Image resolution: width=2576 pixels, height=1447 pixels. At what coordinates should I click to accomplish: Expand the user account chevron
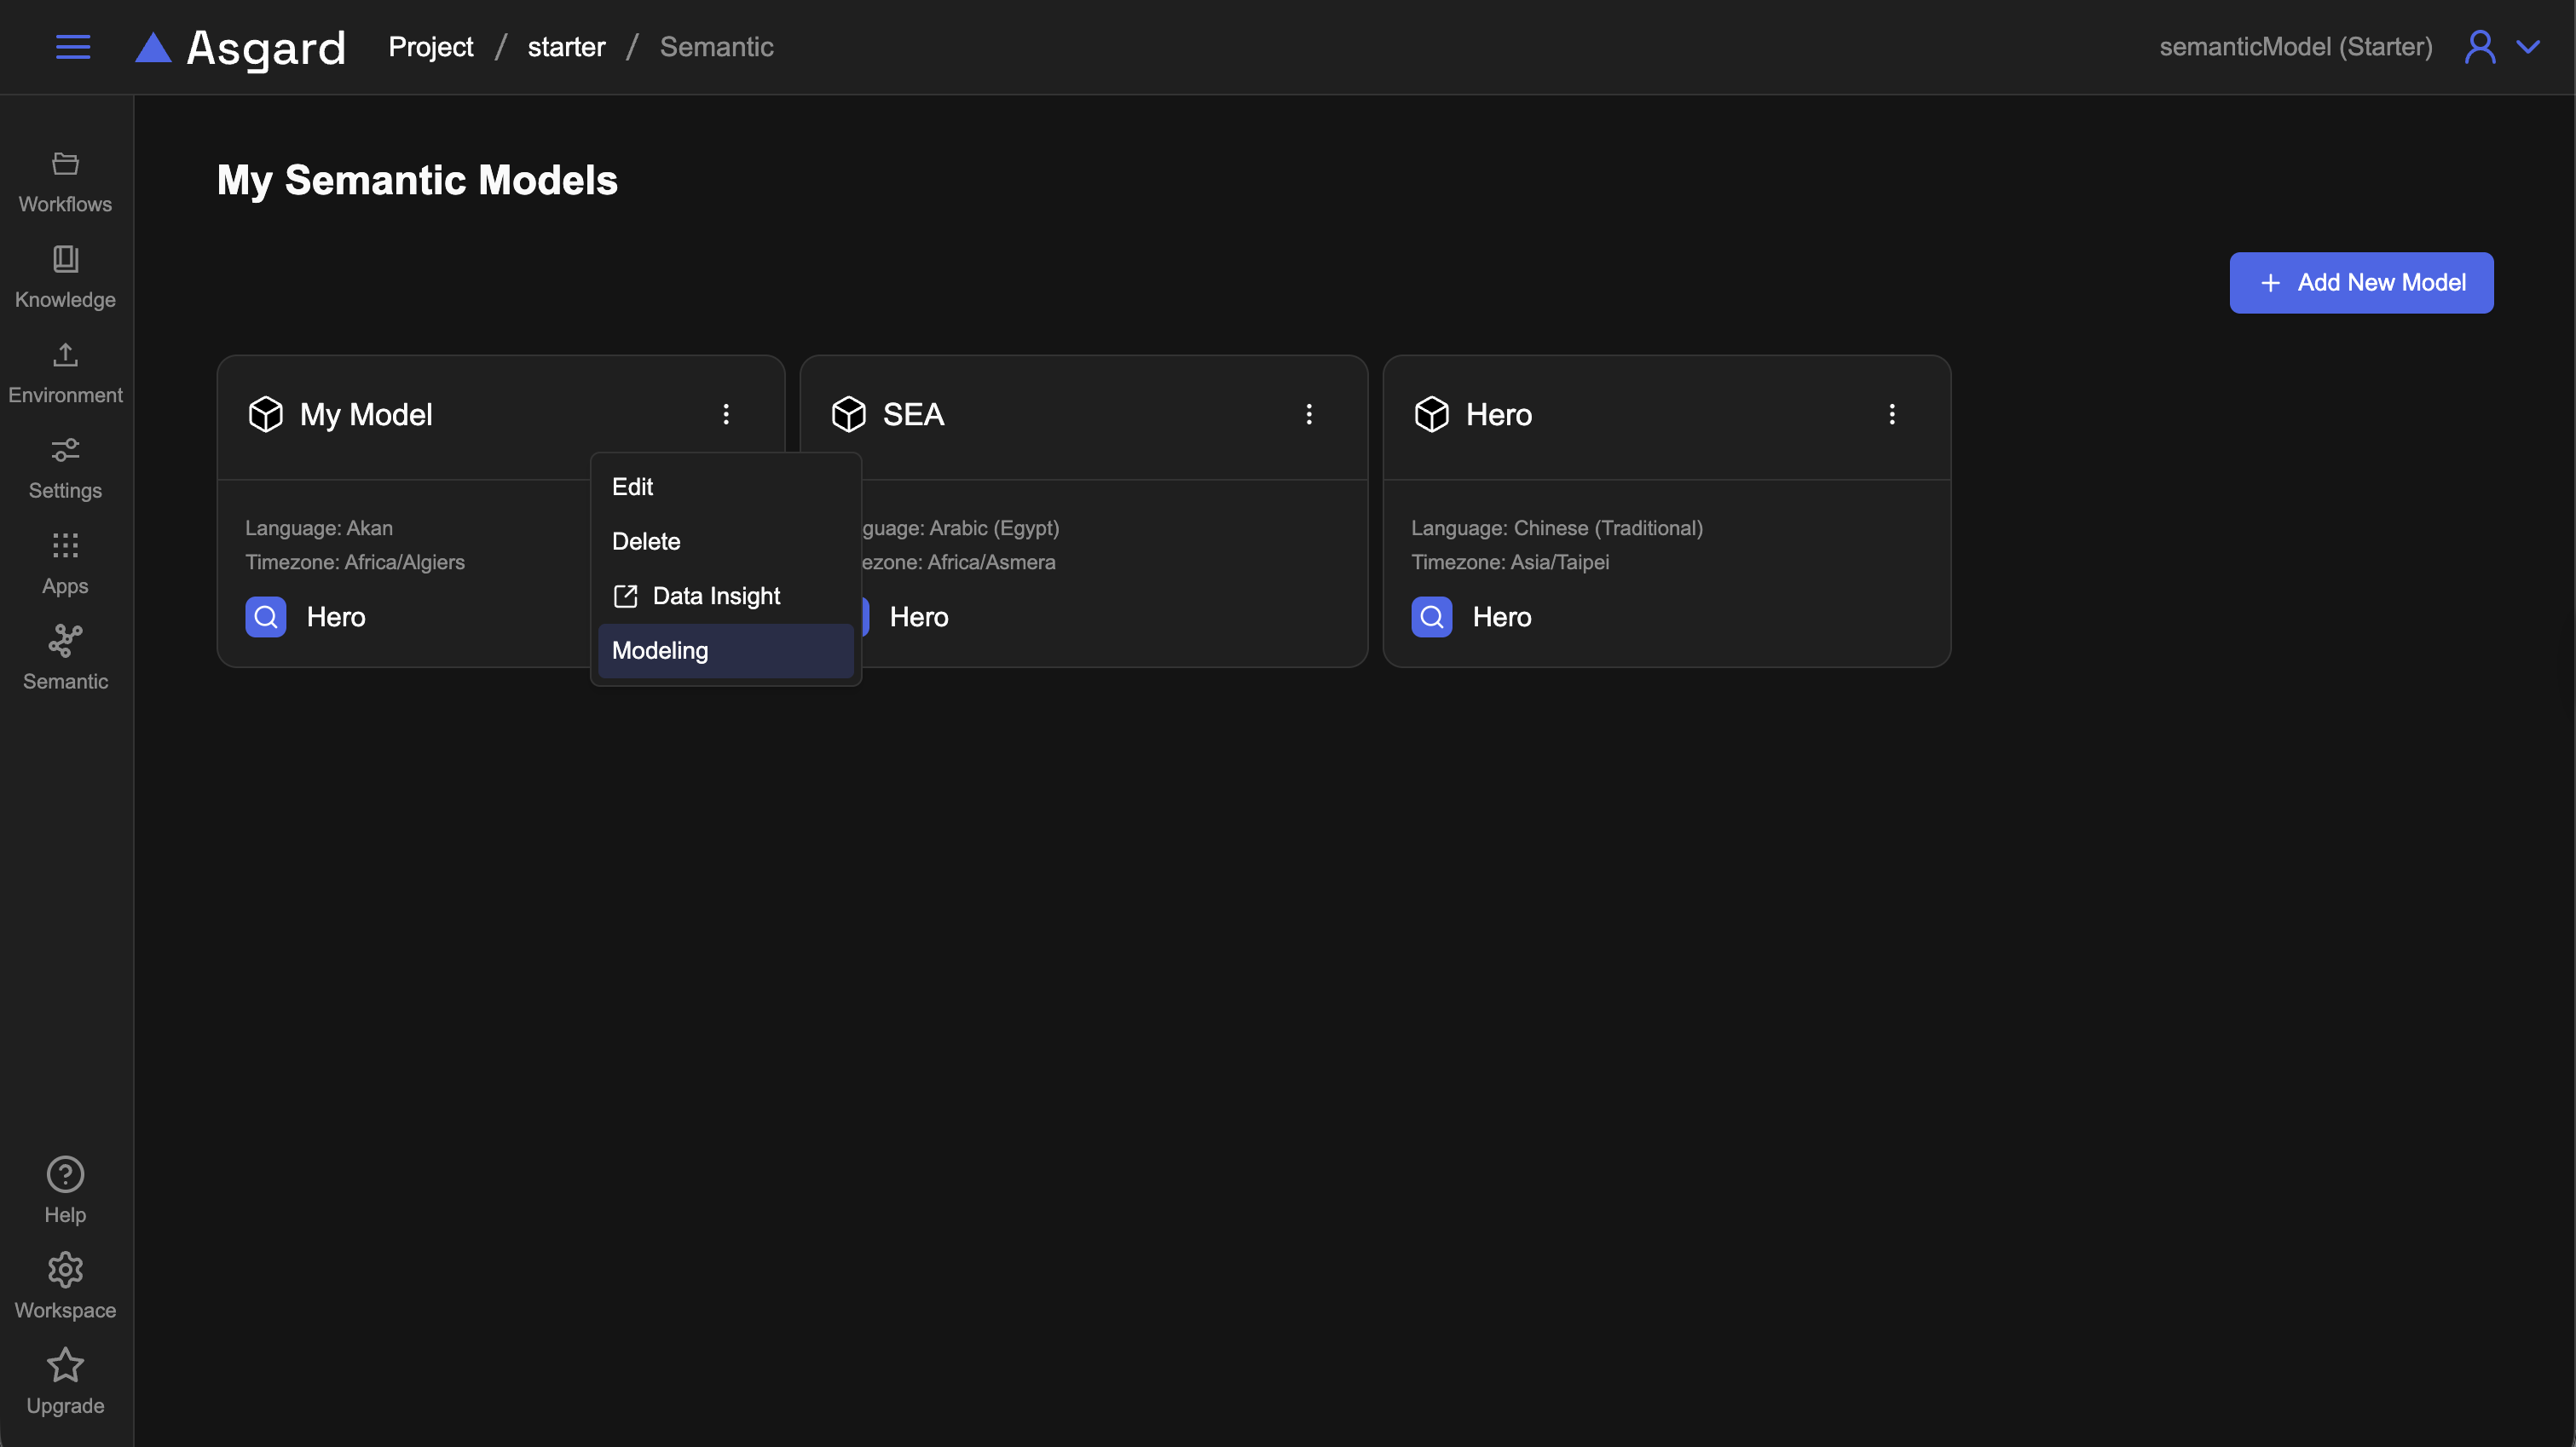coord(2527,47)
